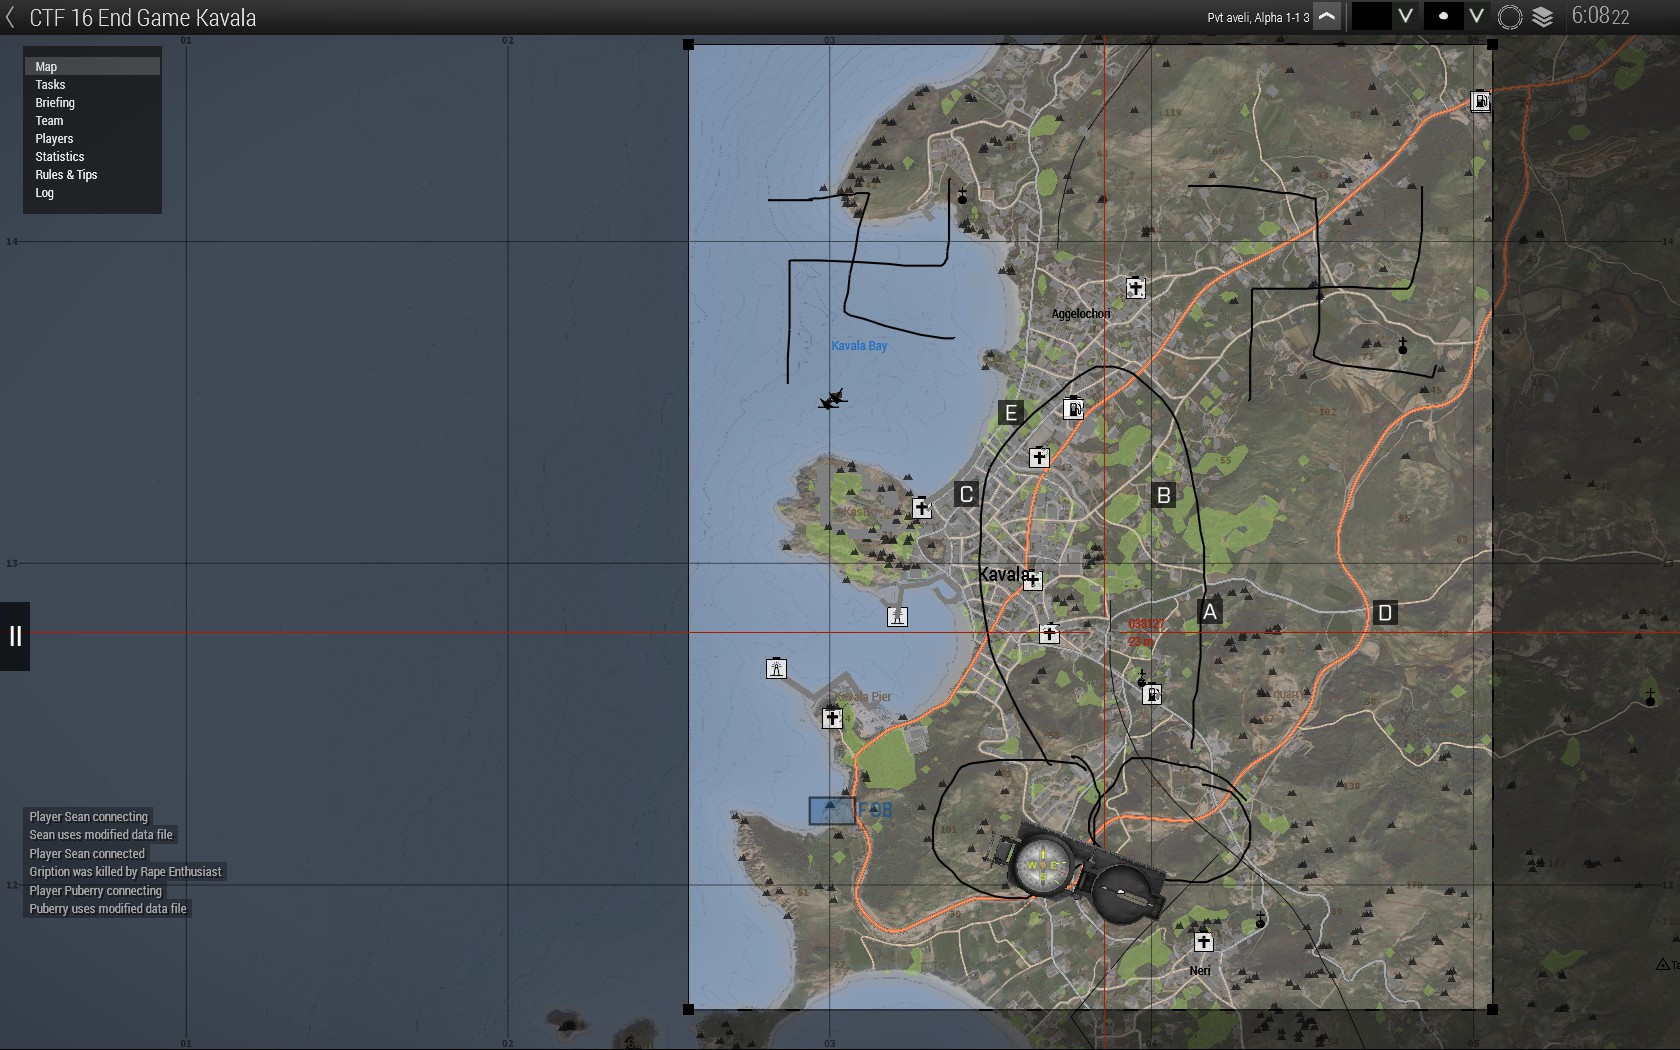The width and height of the screenshot is (1680, 1050).
Task: Click the hospital icon just below objective E
Action: tap(1039, 457)
